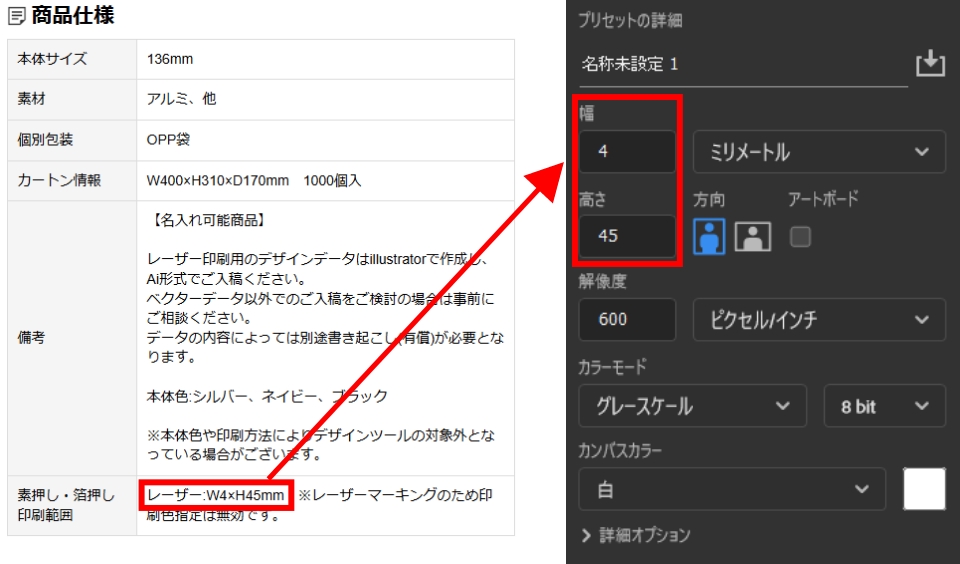Click the 高さ height input field
This screenshot has height=564, width=960.
[627, 236]
